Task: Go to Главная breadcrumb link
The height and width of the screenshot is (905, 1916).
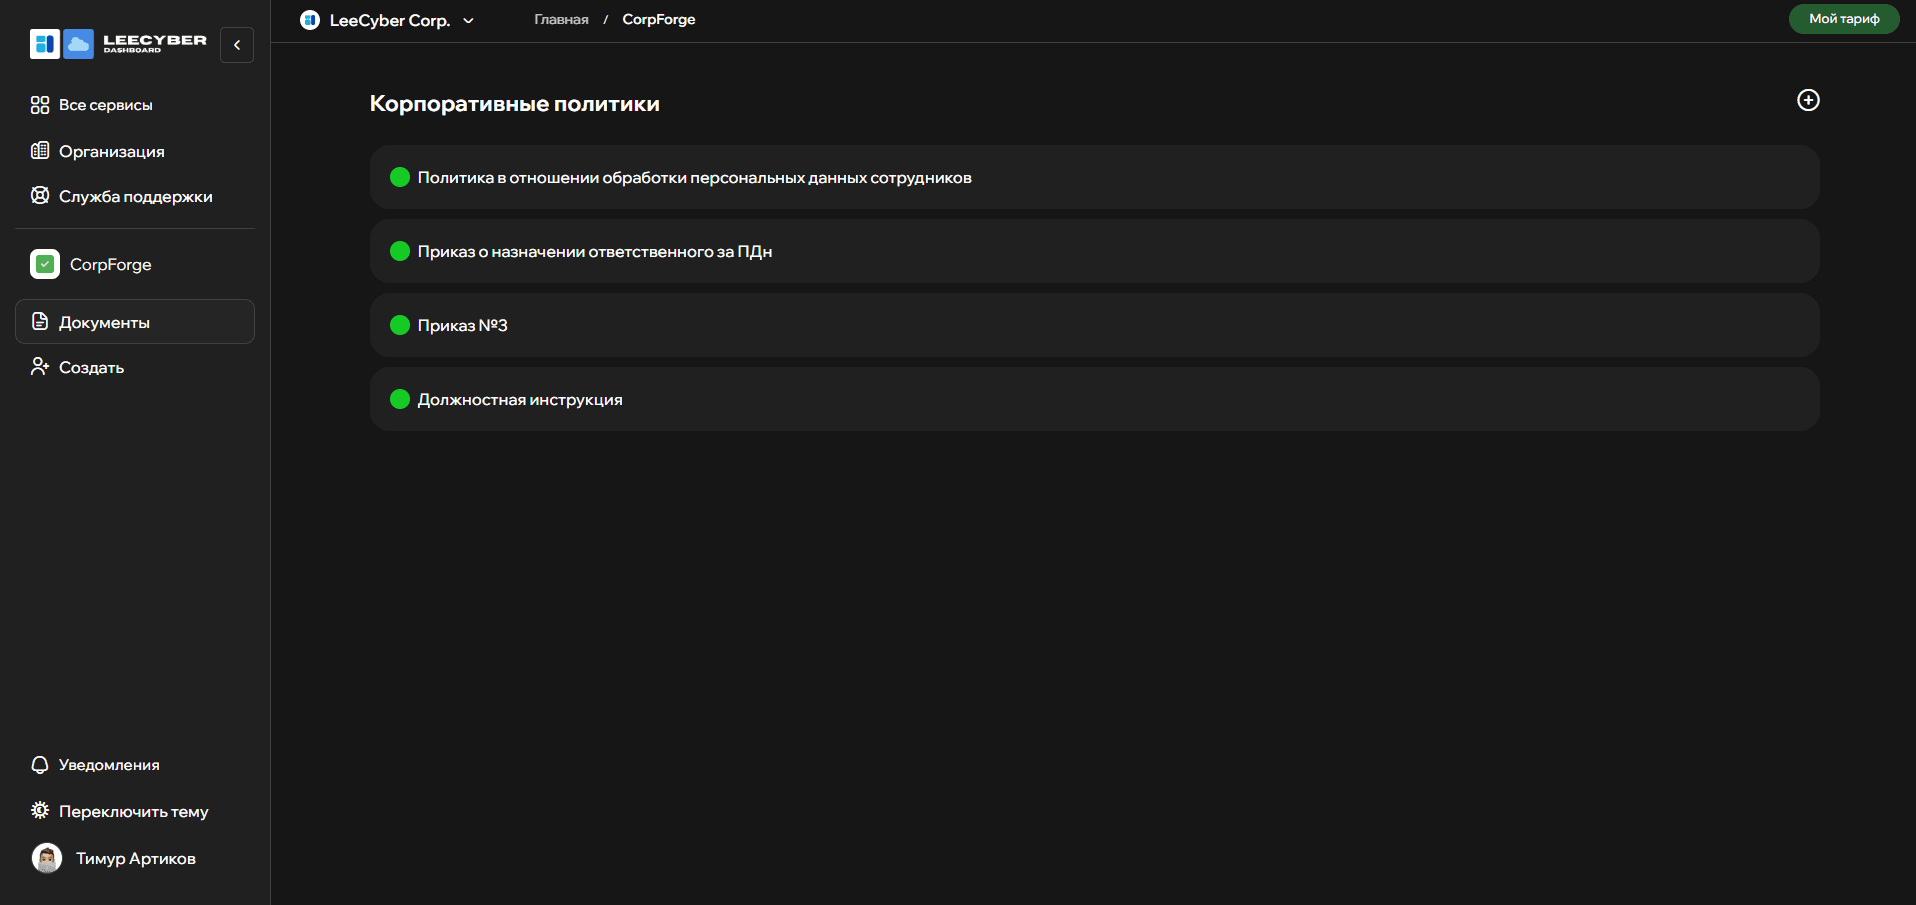Action: tap(561, 20)
